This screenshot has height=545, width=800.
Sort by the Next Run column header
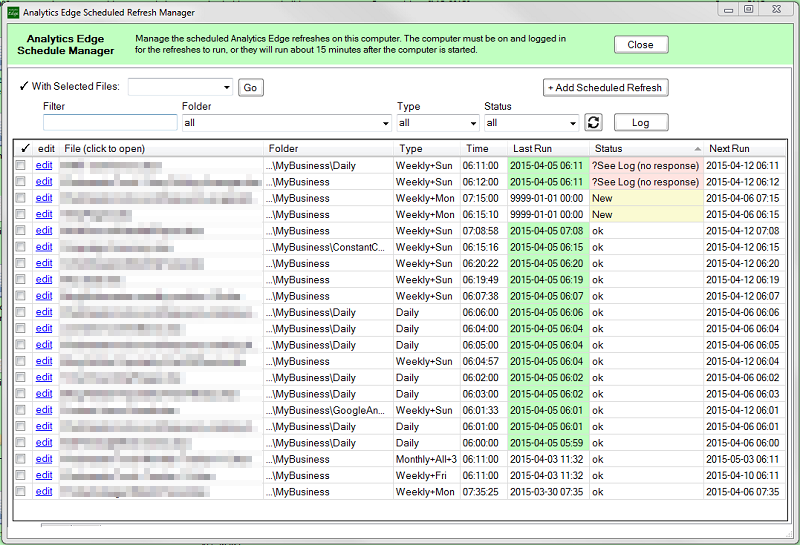click(x=728, y=148)
